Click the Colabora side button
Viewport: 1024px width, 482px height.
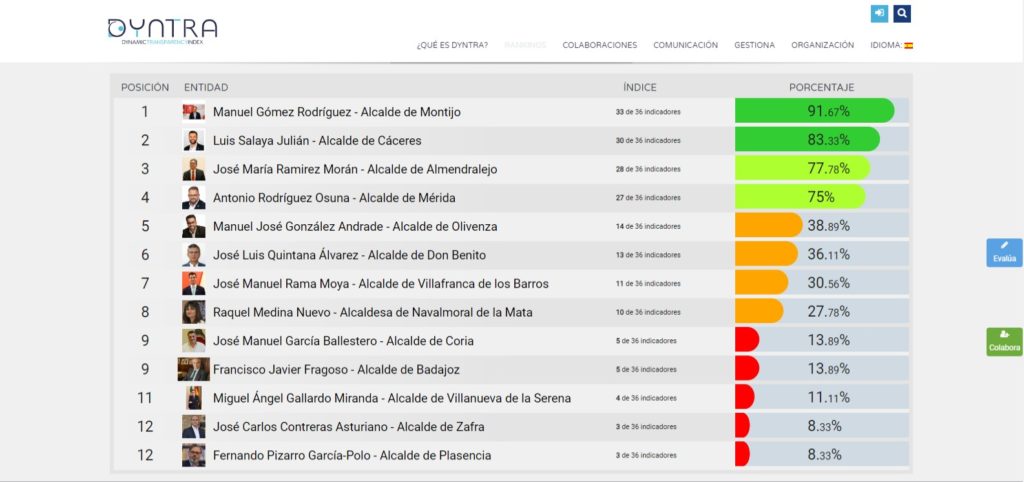[1004, 342]
